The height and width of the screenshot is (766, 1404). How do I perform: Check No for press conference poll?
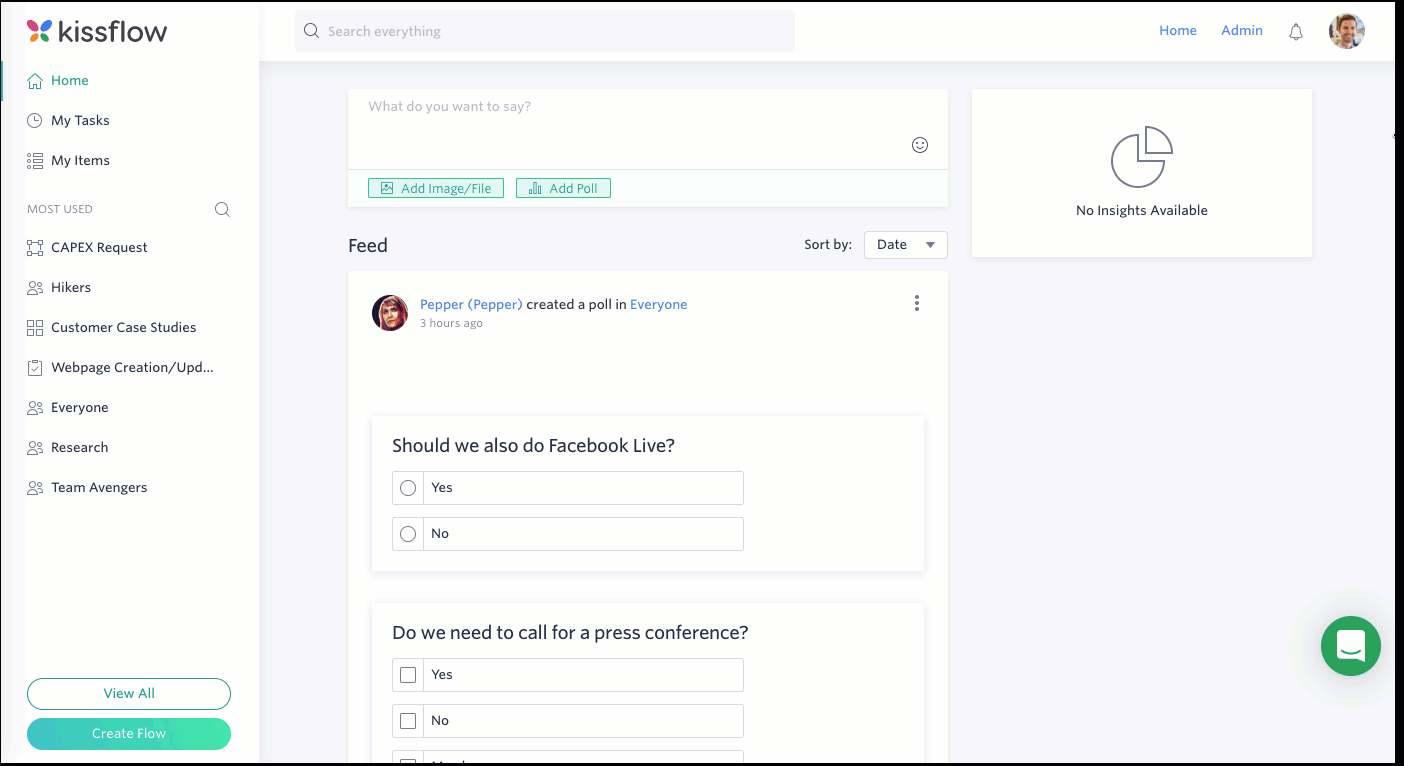(x=408, y=721)
